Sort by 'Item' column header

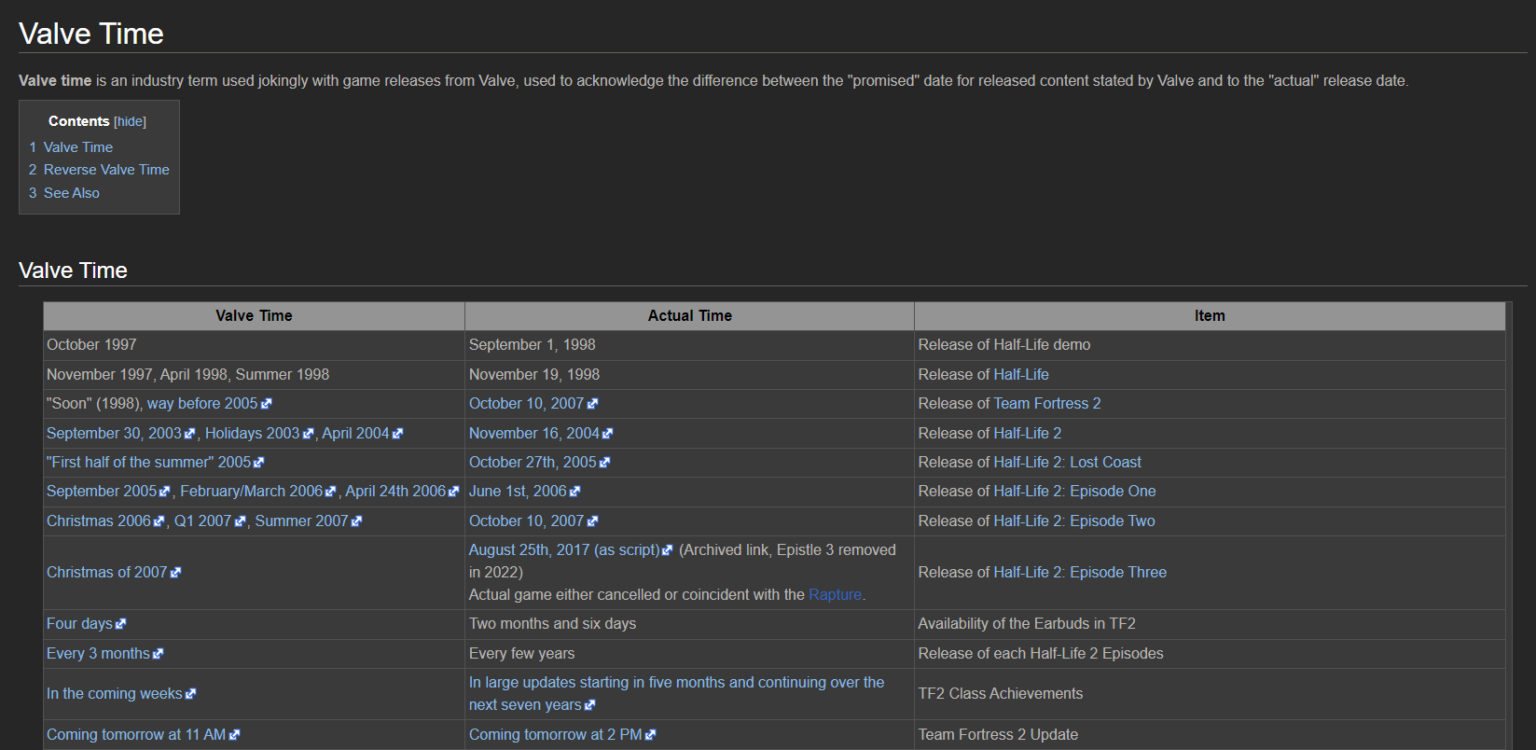tap(1209, 316)
